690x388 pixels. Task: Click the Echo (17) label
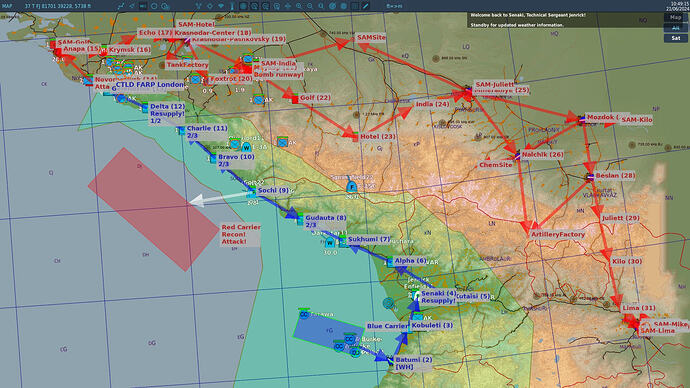(155, 33)
